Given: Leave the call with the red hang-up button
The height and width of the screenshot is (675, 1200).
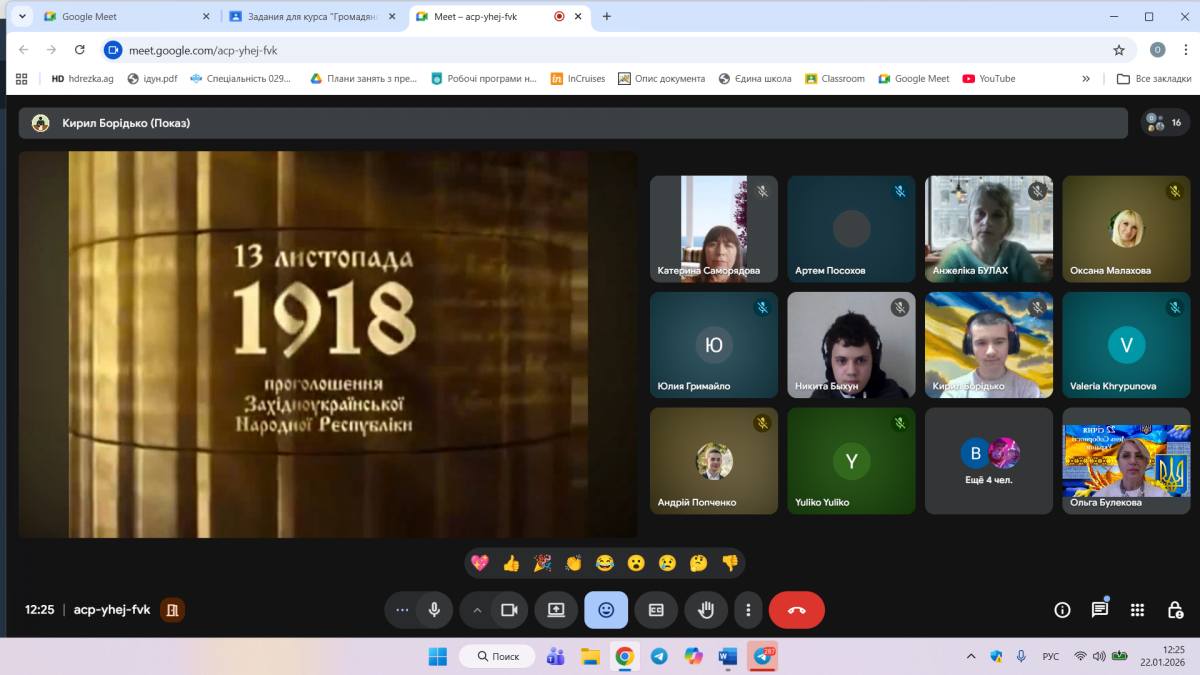Looking at the screenshot, I should point(796,610).
